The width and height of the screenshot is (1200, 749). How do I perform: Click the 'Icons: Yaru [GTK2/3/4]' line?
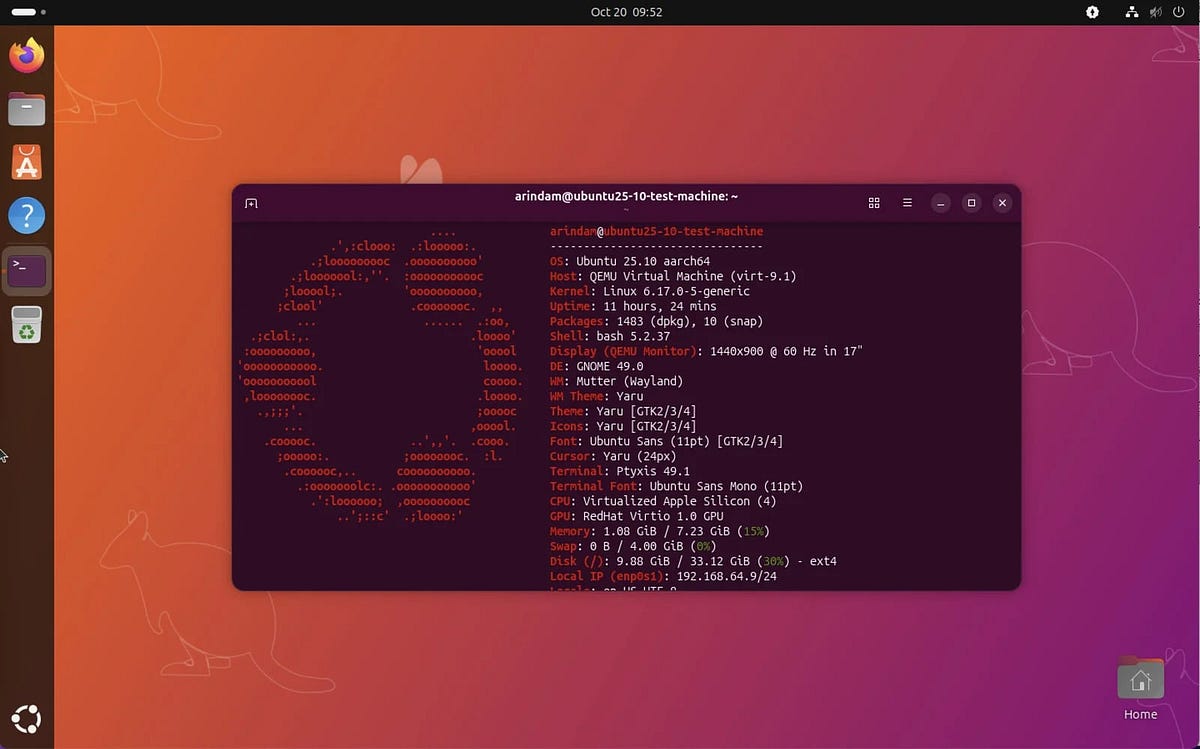623,426
